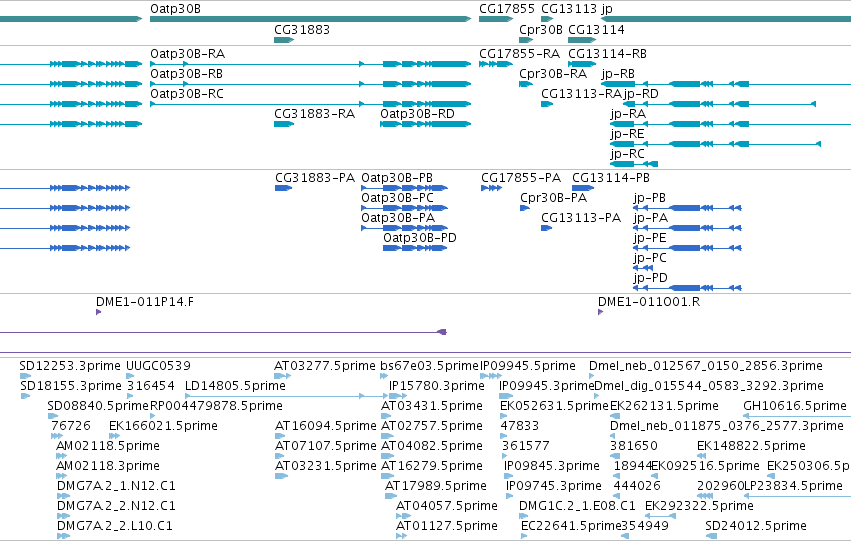Viewport: 851px width, 541px height.
Task: Open the Oatp30B-RA transcript label
Action: pos(188,54)
